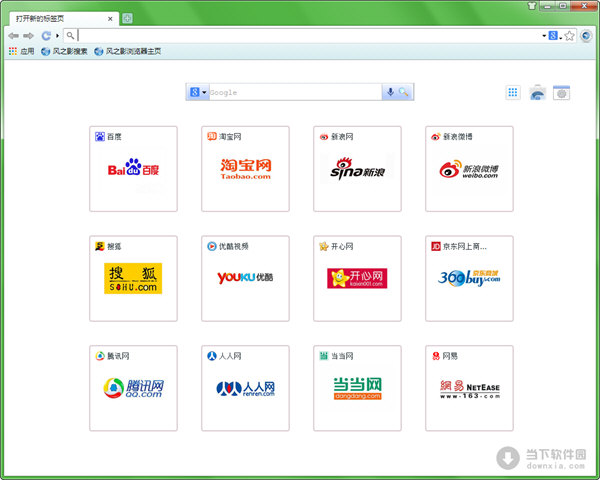Bookmark this page with the star icon

[569, 36]
